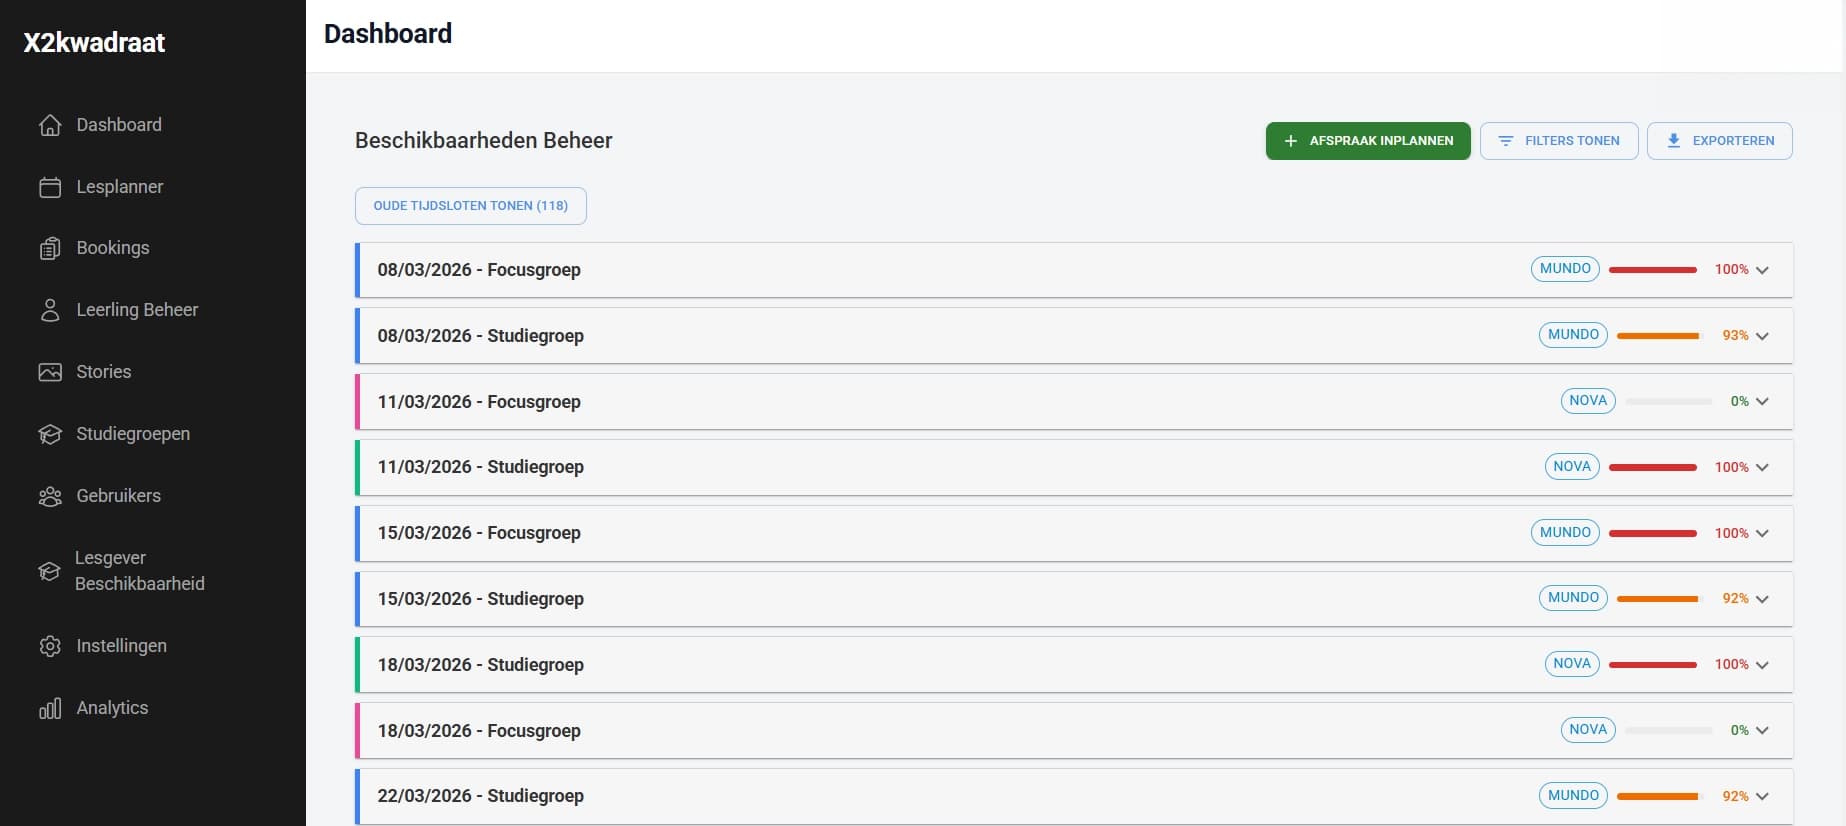
Task: Show old time slots via Oude Tijdsloten Tonen
Action: pos(470,206)
